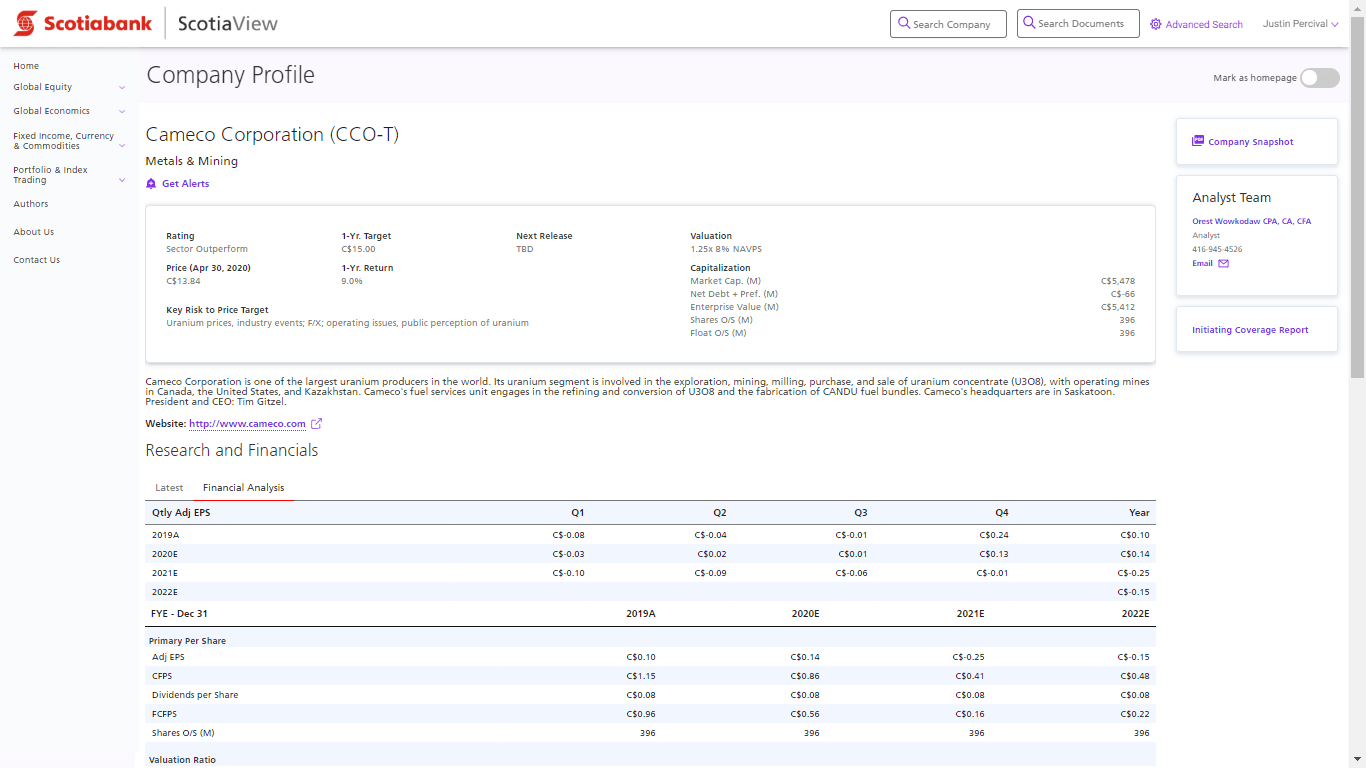The image size is (1366, 768).
Task: Click the Advanced Search gear icon
Action: (1155, 23)
